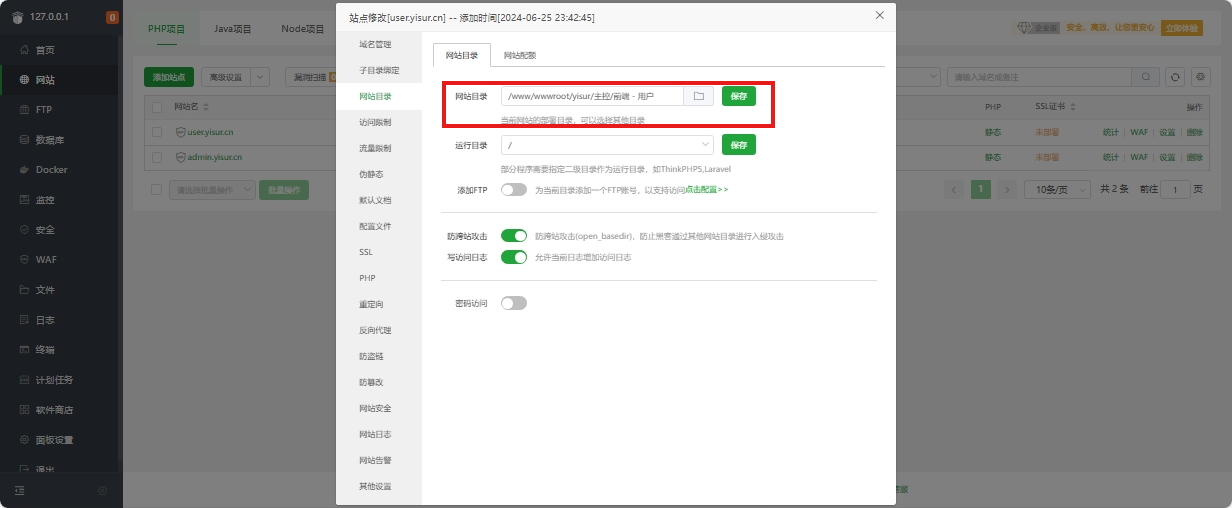
Task: Disable the 防跨站攻击 toggle
Action: (513, 236)
